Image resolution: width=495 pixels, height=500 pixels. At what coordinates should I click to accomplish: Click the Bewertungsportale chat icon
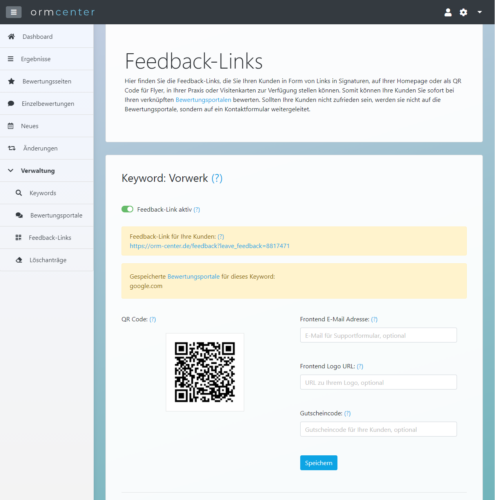tap(19, 215)
